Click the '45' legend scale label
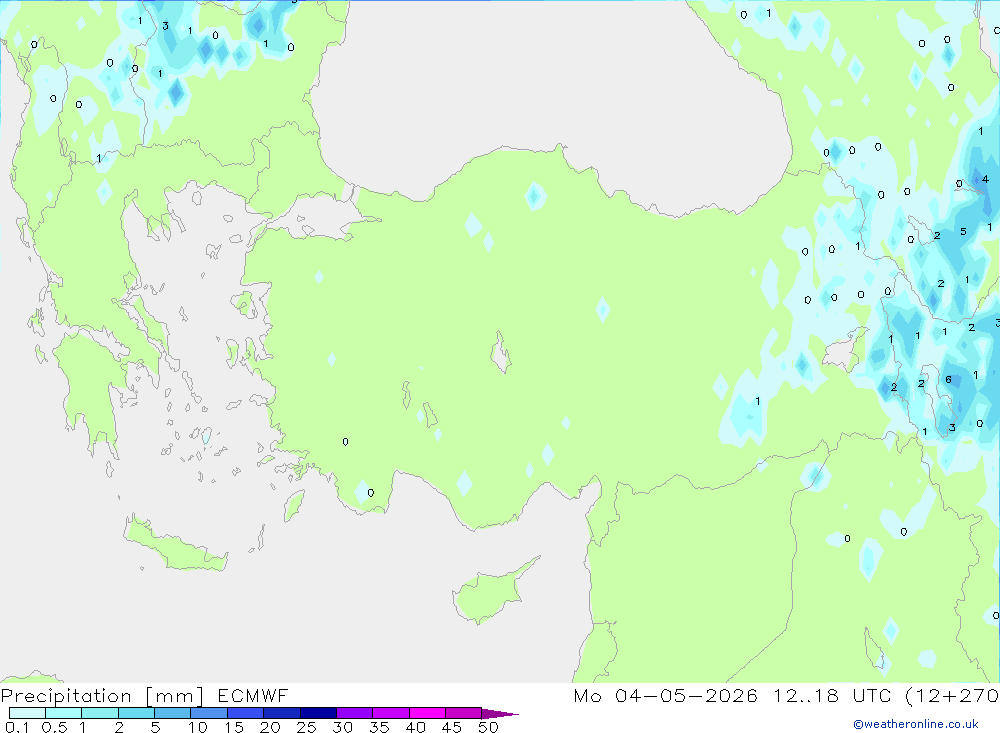 452,727
